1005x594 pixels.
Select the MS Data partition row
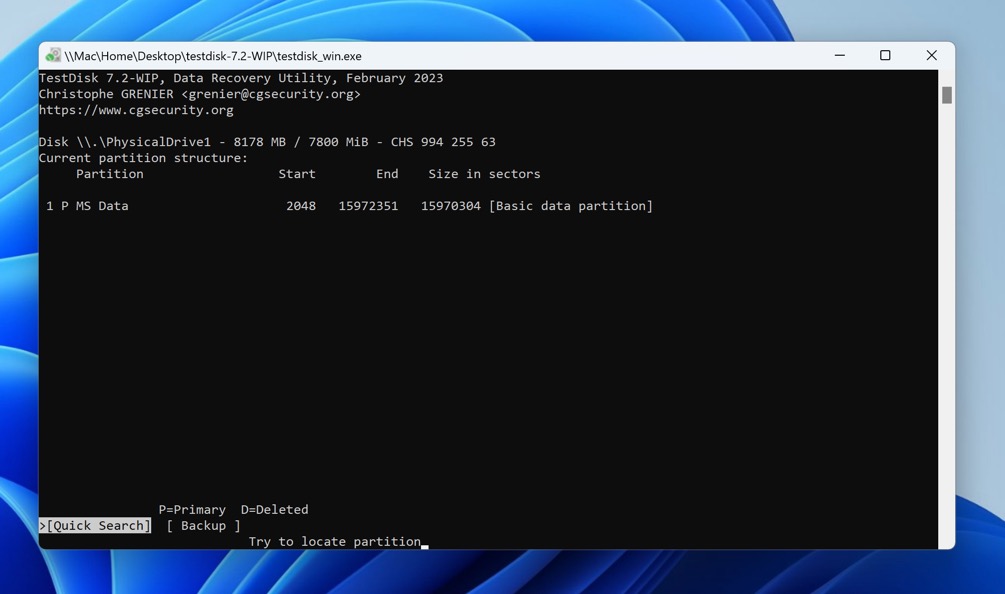click(x=349, y=206)
